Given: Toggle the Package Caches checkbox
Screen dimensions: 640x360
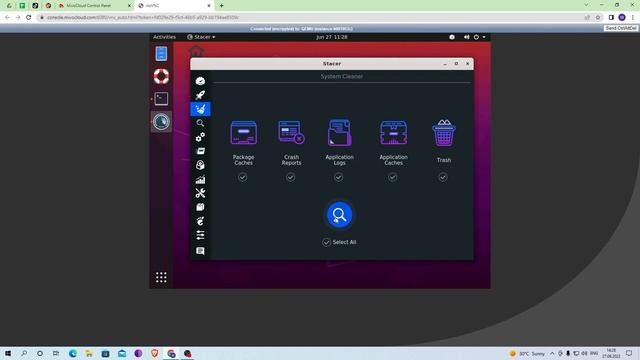Looking at the screenshot, I should pos(242,177).
